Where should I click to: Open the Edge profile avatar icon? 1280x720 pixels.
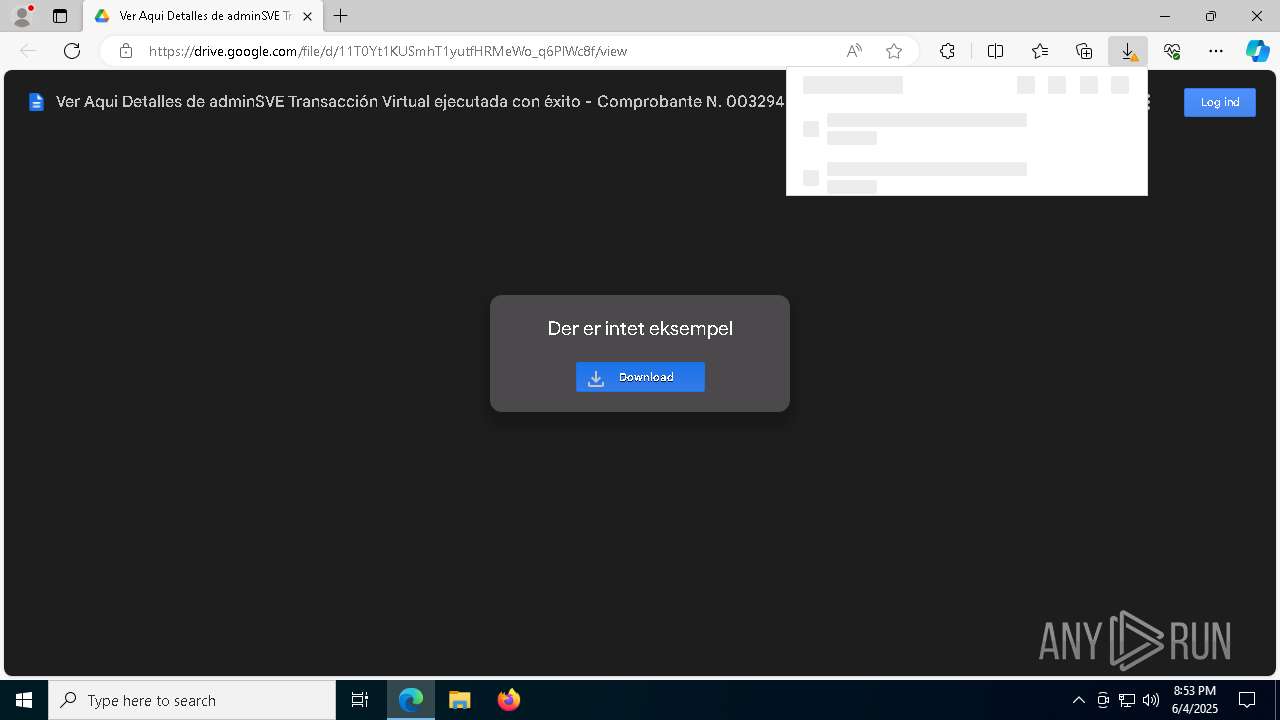coord(21,16)
